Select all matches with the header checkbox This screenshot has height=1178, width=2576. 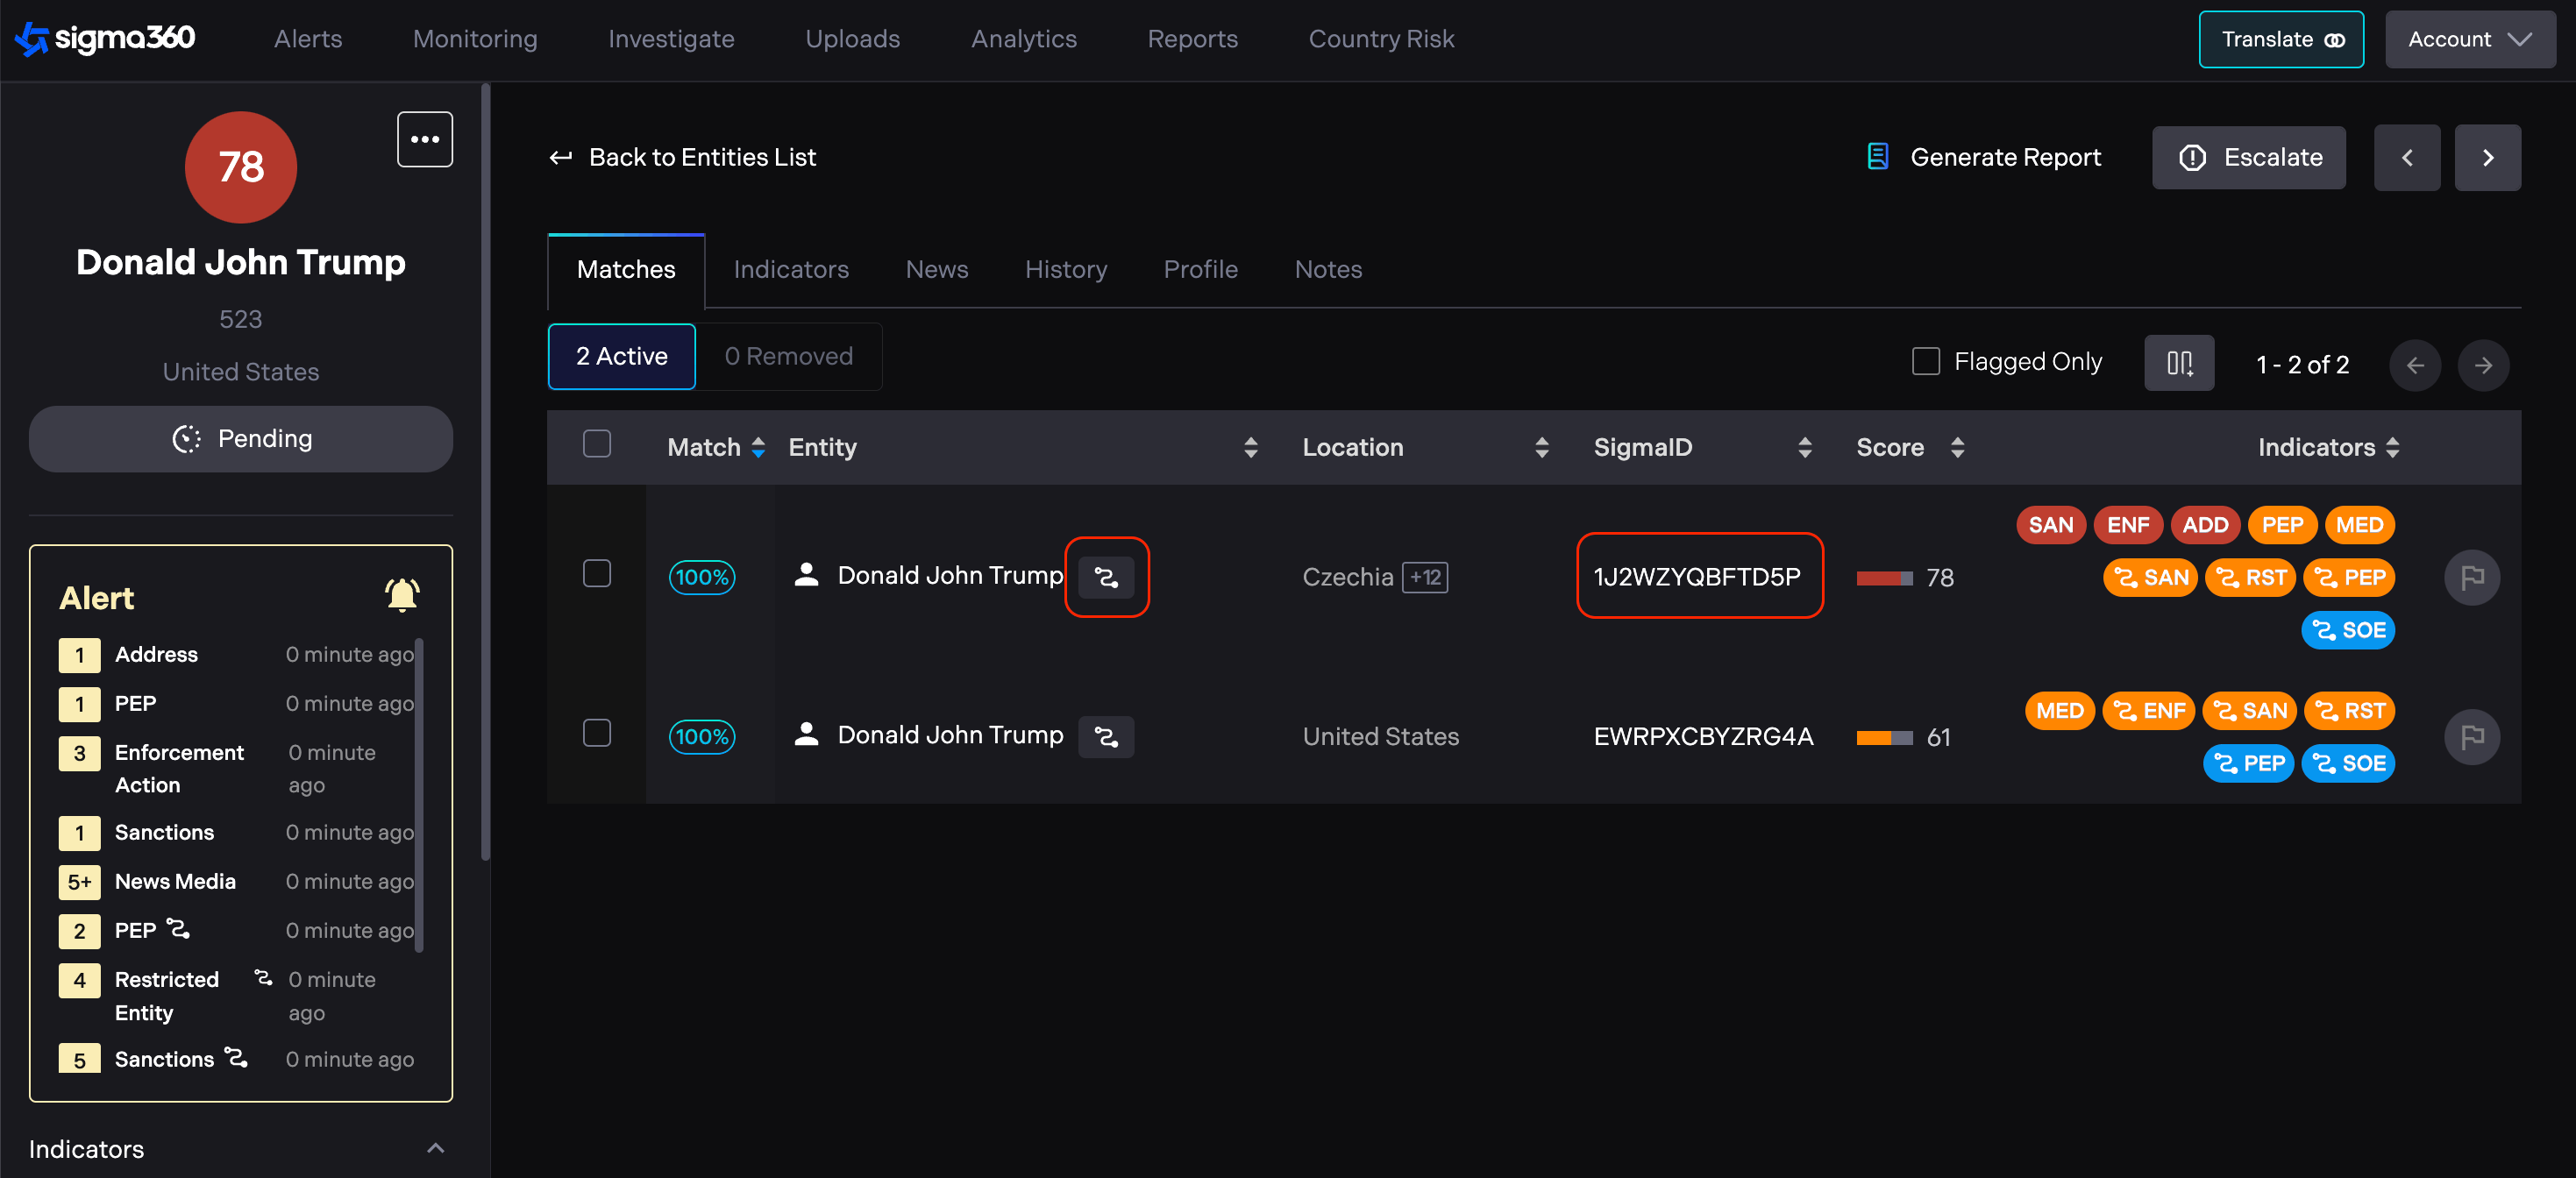point(597,444)
